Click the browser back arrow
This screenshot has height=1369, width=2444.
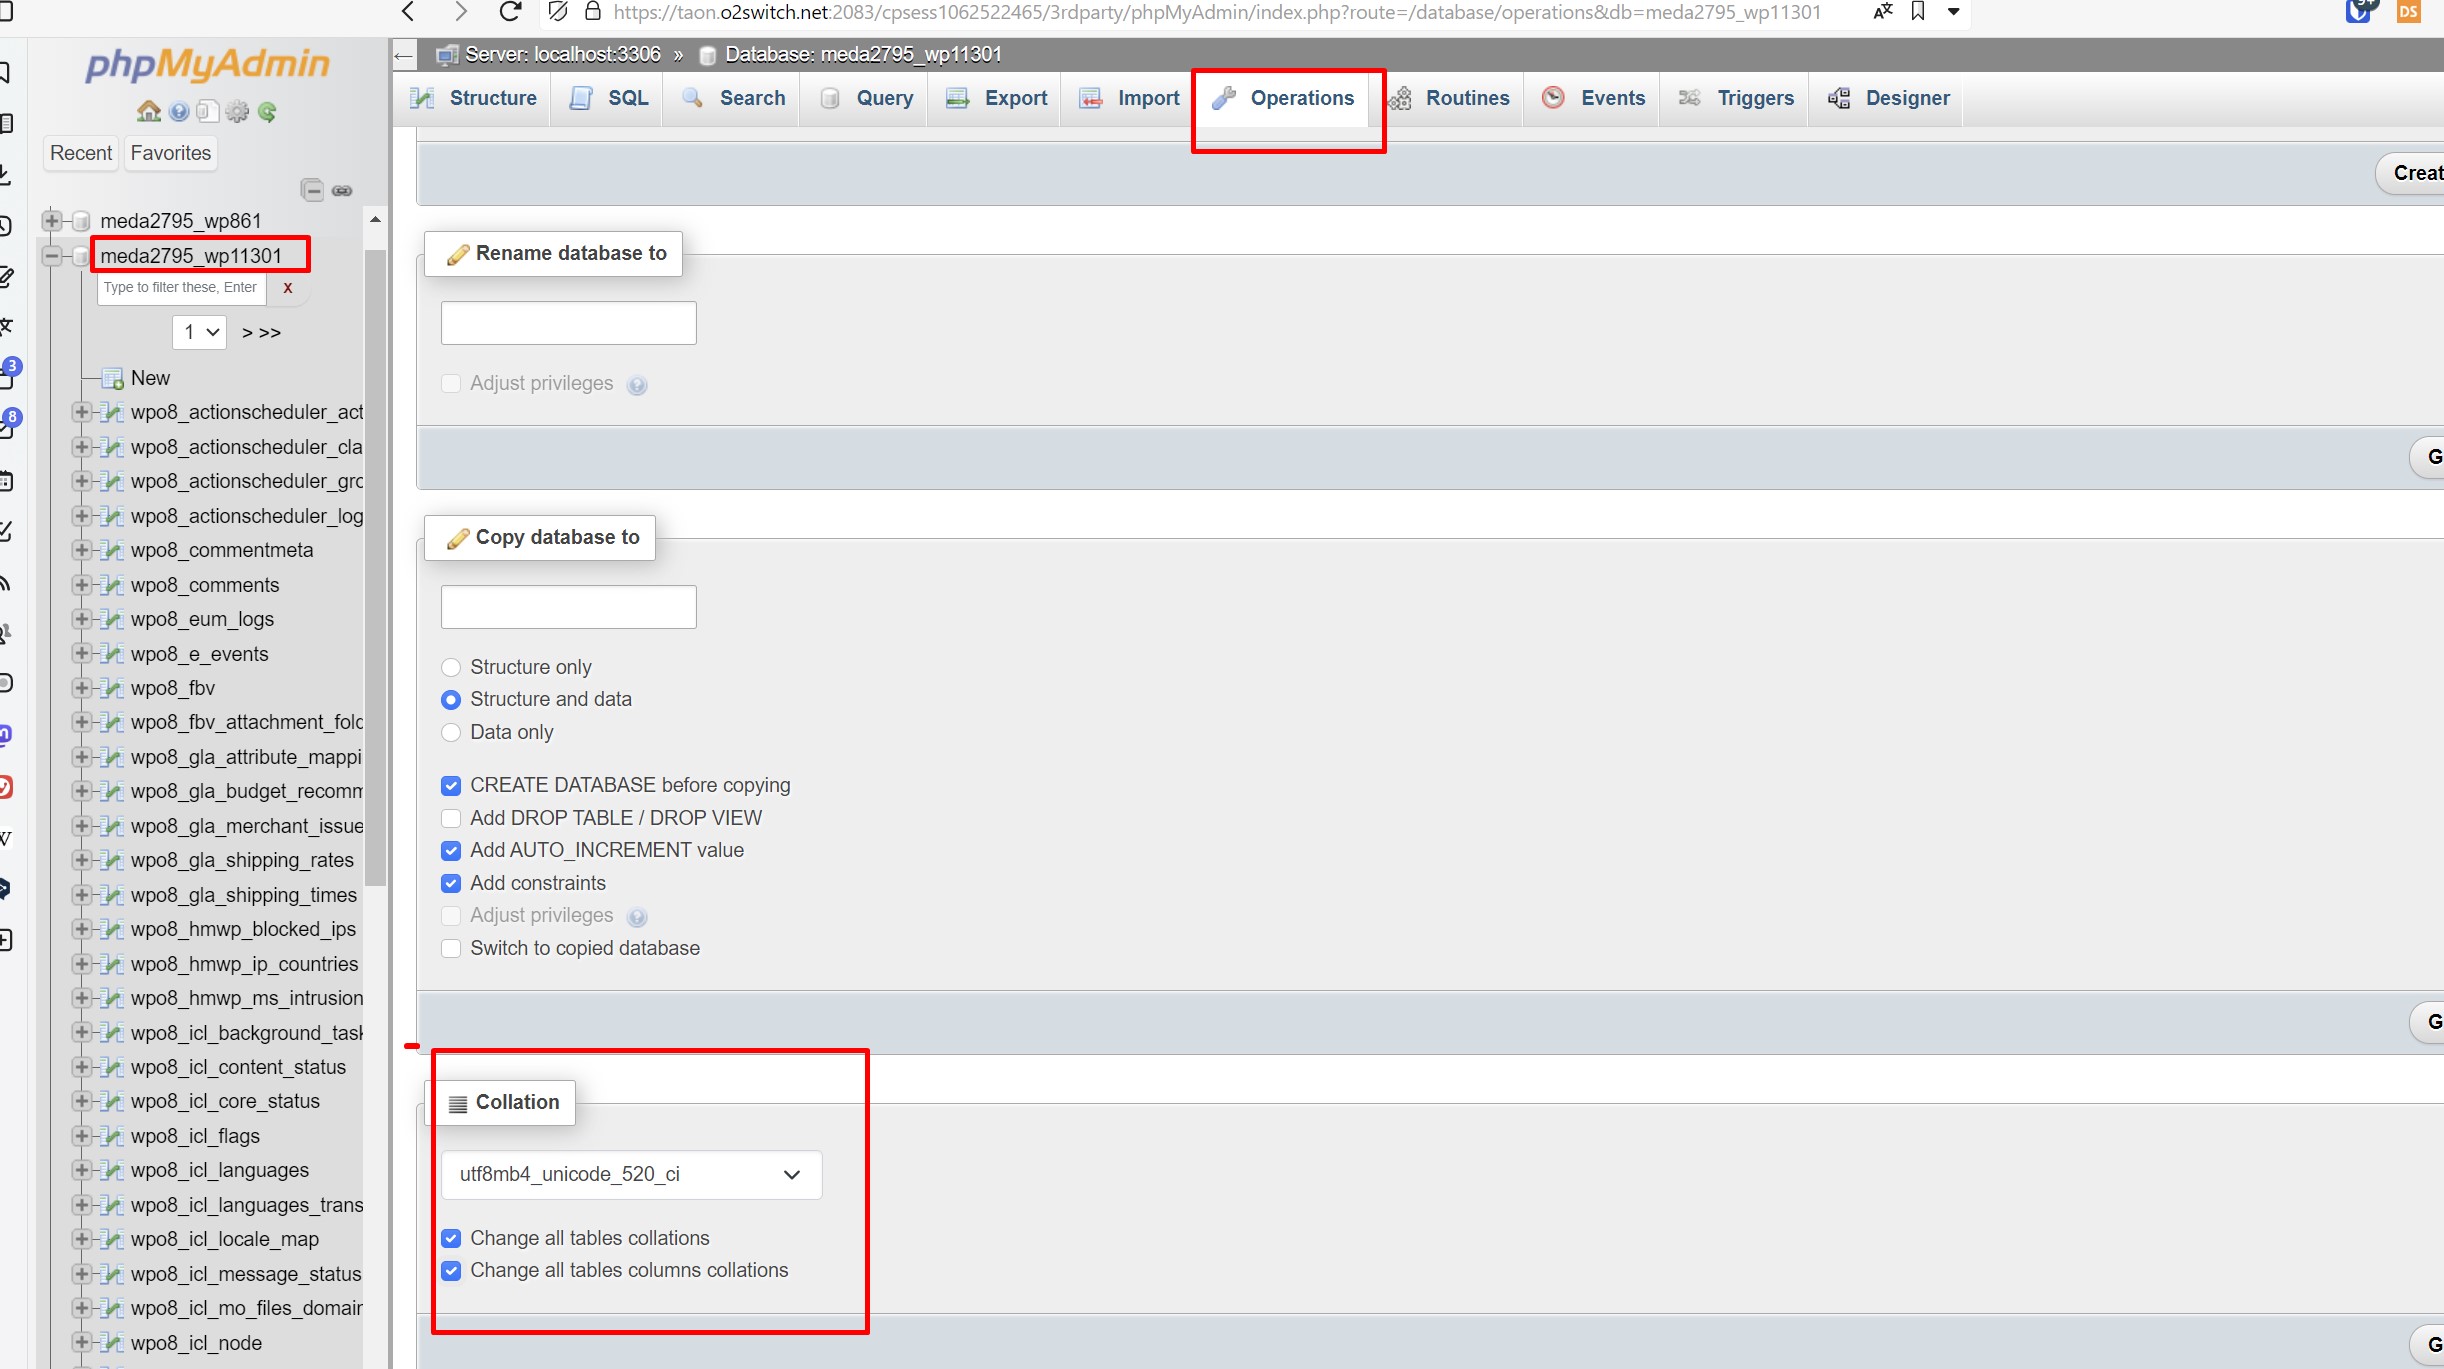click(x=408, y=12)
